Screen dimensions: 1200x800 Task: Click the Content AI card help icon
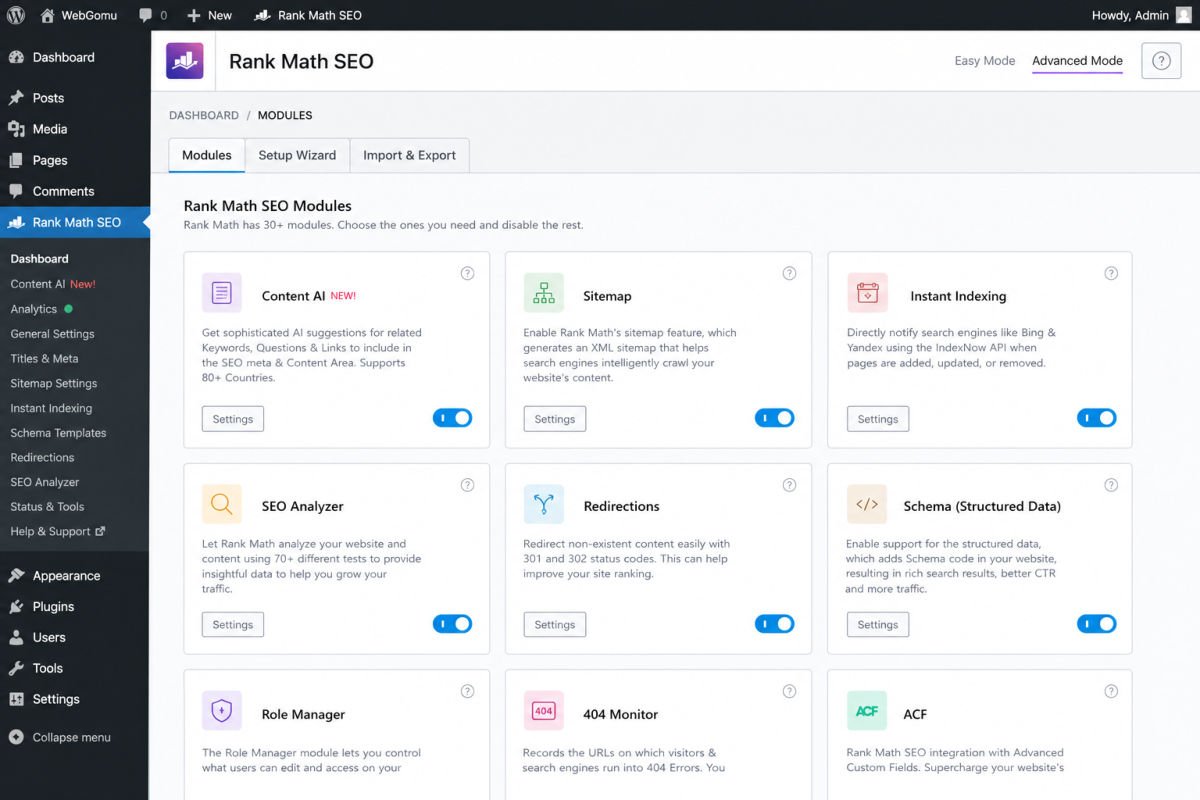[x=467, y=274]
